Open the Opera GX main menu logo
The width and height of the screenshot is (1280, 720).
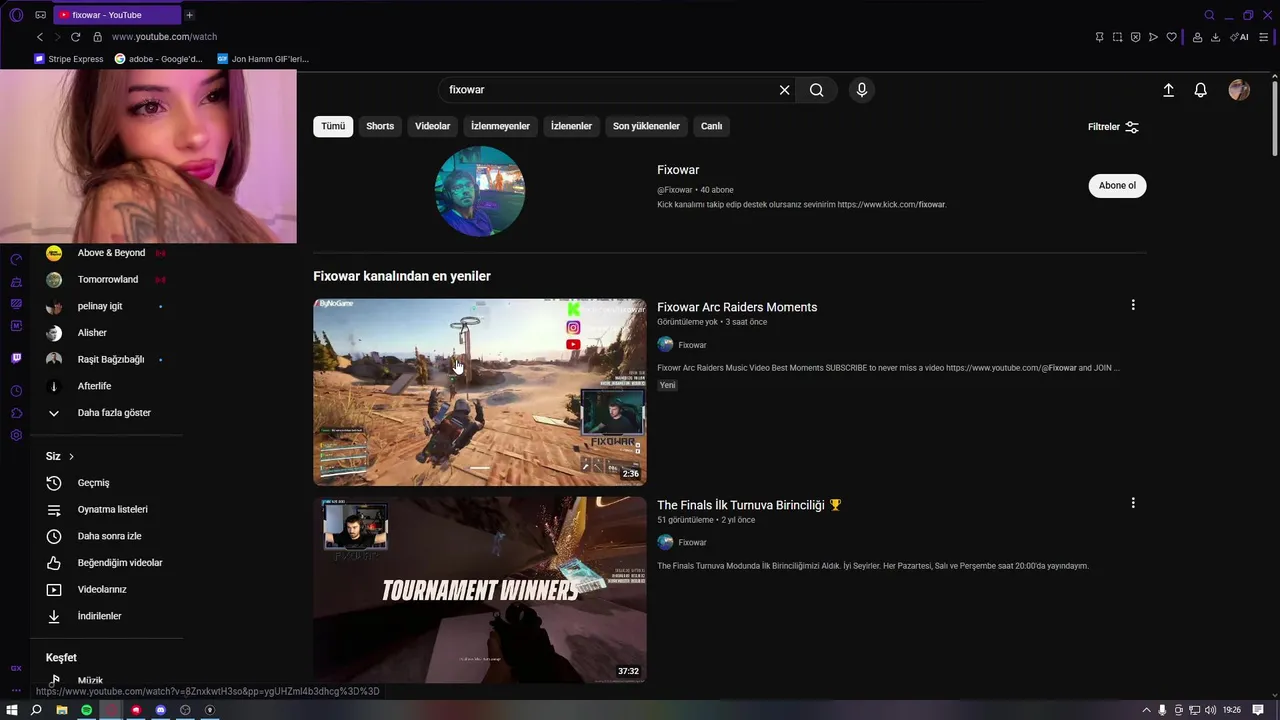pos(16,15)
